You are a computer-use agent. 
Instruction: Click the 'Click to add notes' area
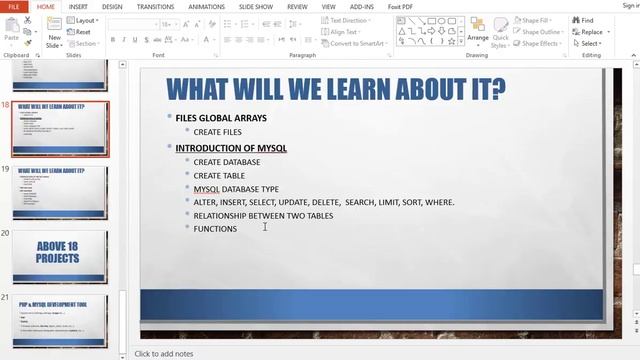click(164, 354)
